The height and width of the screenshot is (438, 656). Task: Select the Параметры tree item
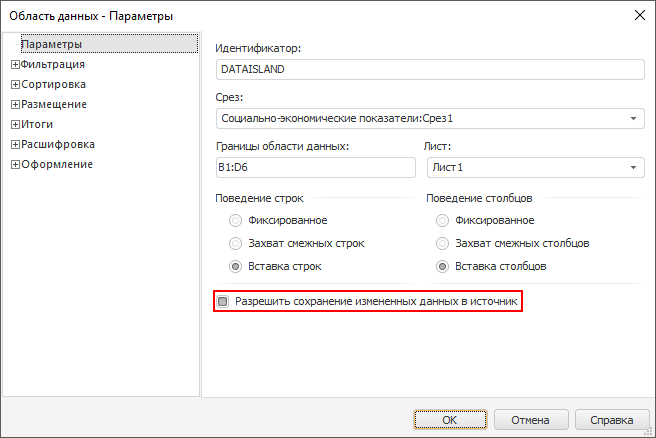tap(52, 45)
